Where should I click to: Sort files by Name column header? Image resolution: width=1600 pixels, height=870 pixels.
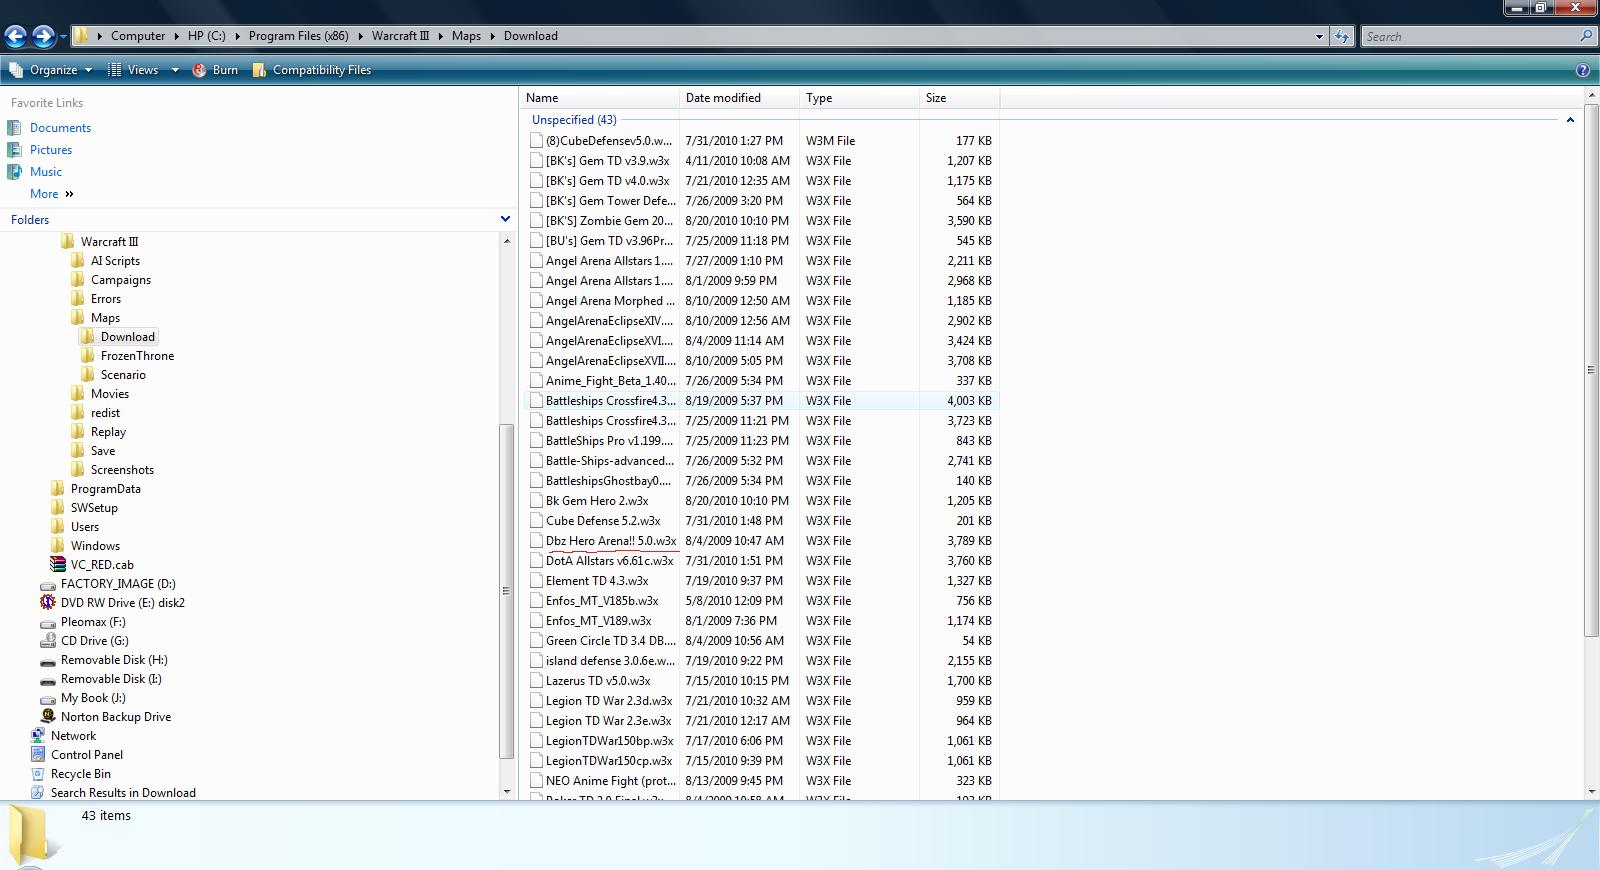[x=599, y=98]
